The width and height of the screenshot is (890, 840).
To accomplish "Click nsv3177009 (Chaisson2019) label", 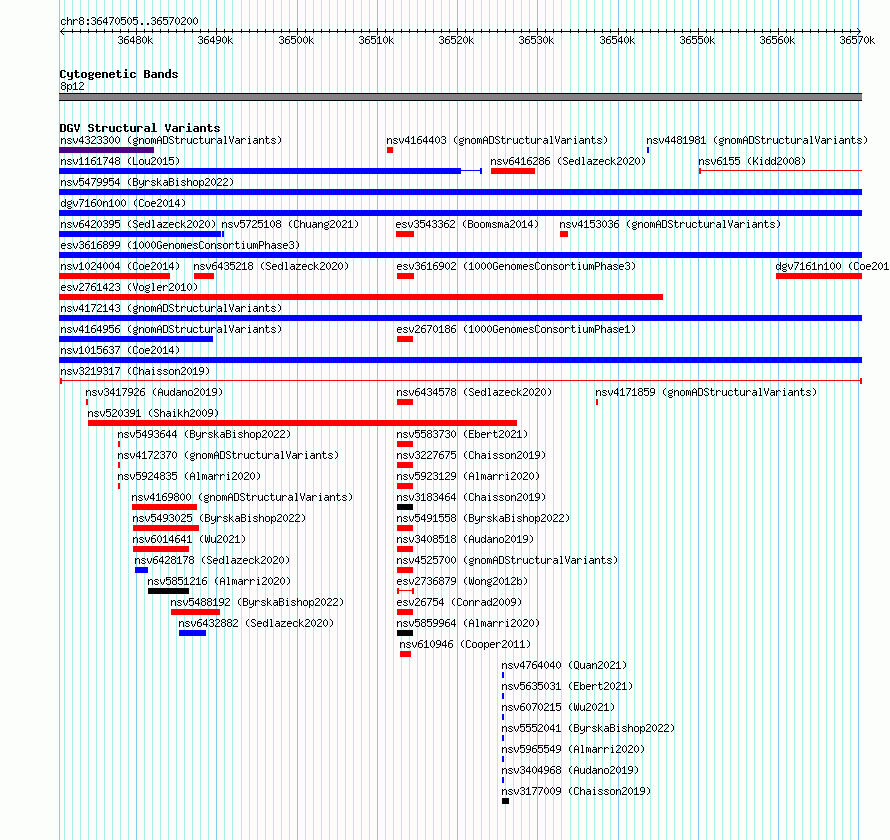I will pos(576,791).
